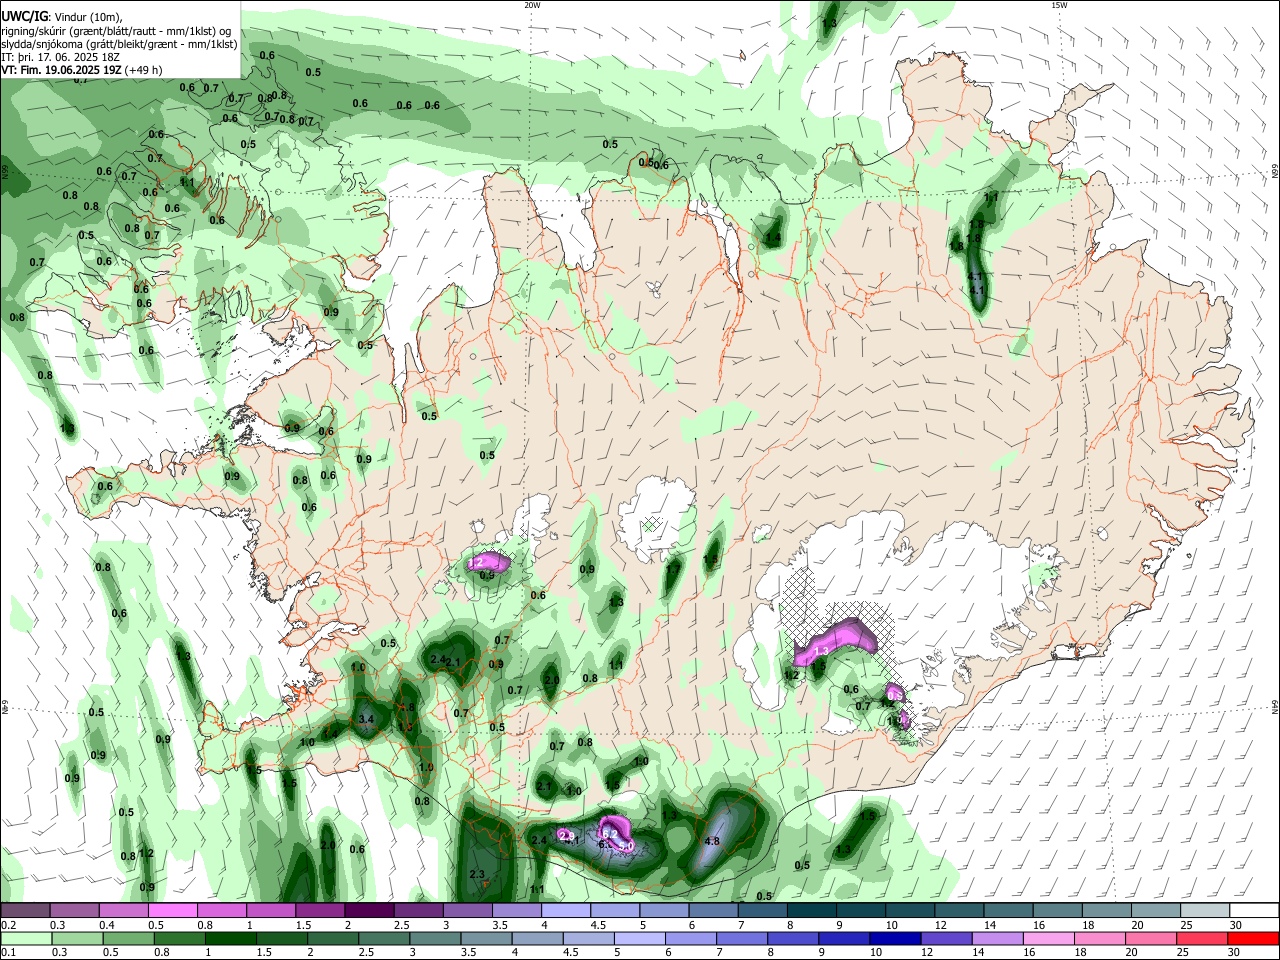Click the '64N' latitude label at the right edge
The height and width of the screenshot is (960, 1280).
point(1275,708)
